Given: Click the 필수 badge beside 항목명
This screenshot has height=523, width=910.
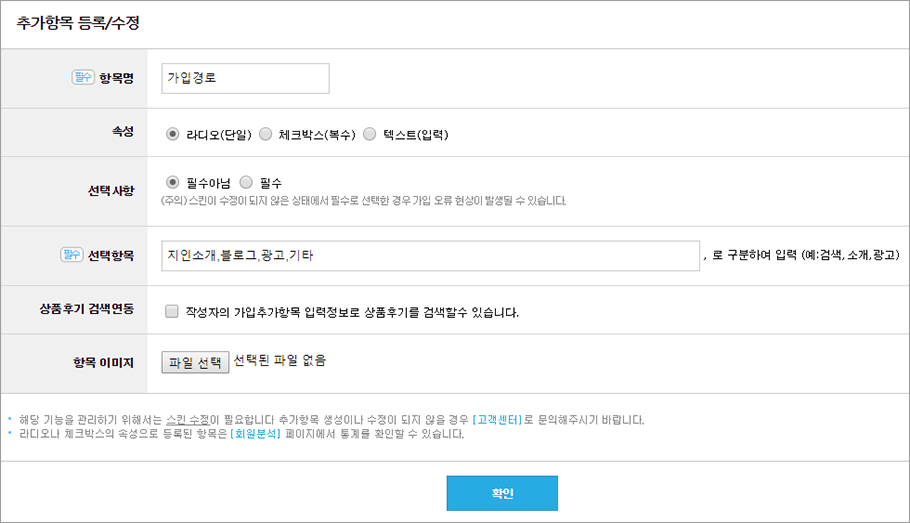Looking at the screenshot, I should pyautogui.click(x=83, y=77).
